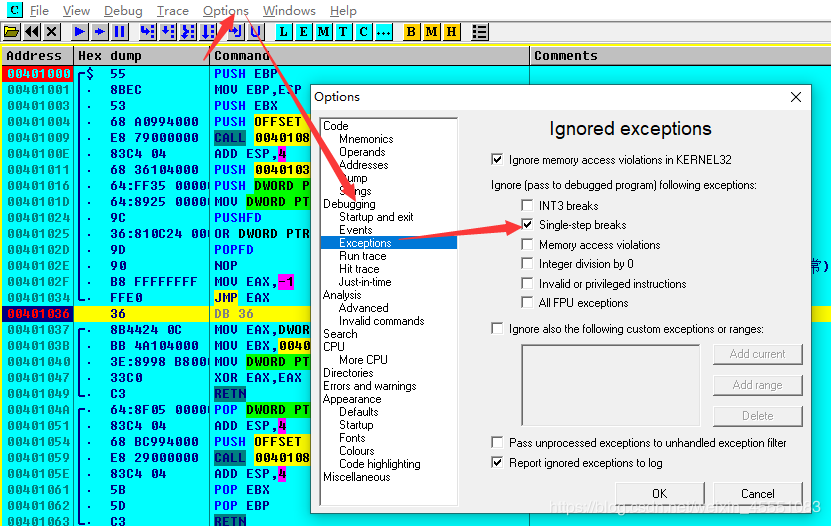This screenshot has height=526, width=831.
Task: Click the Add range button
Action: [757, 385]
